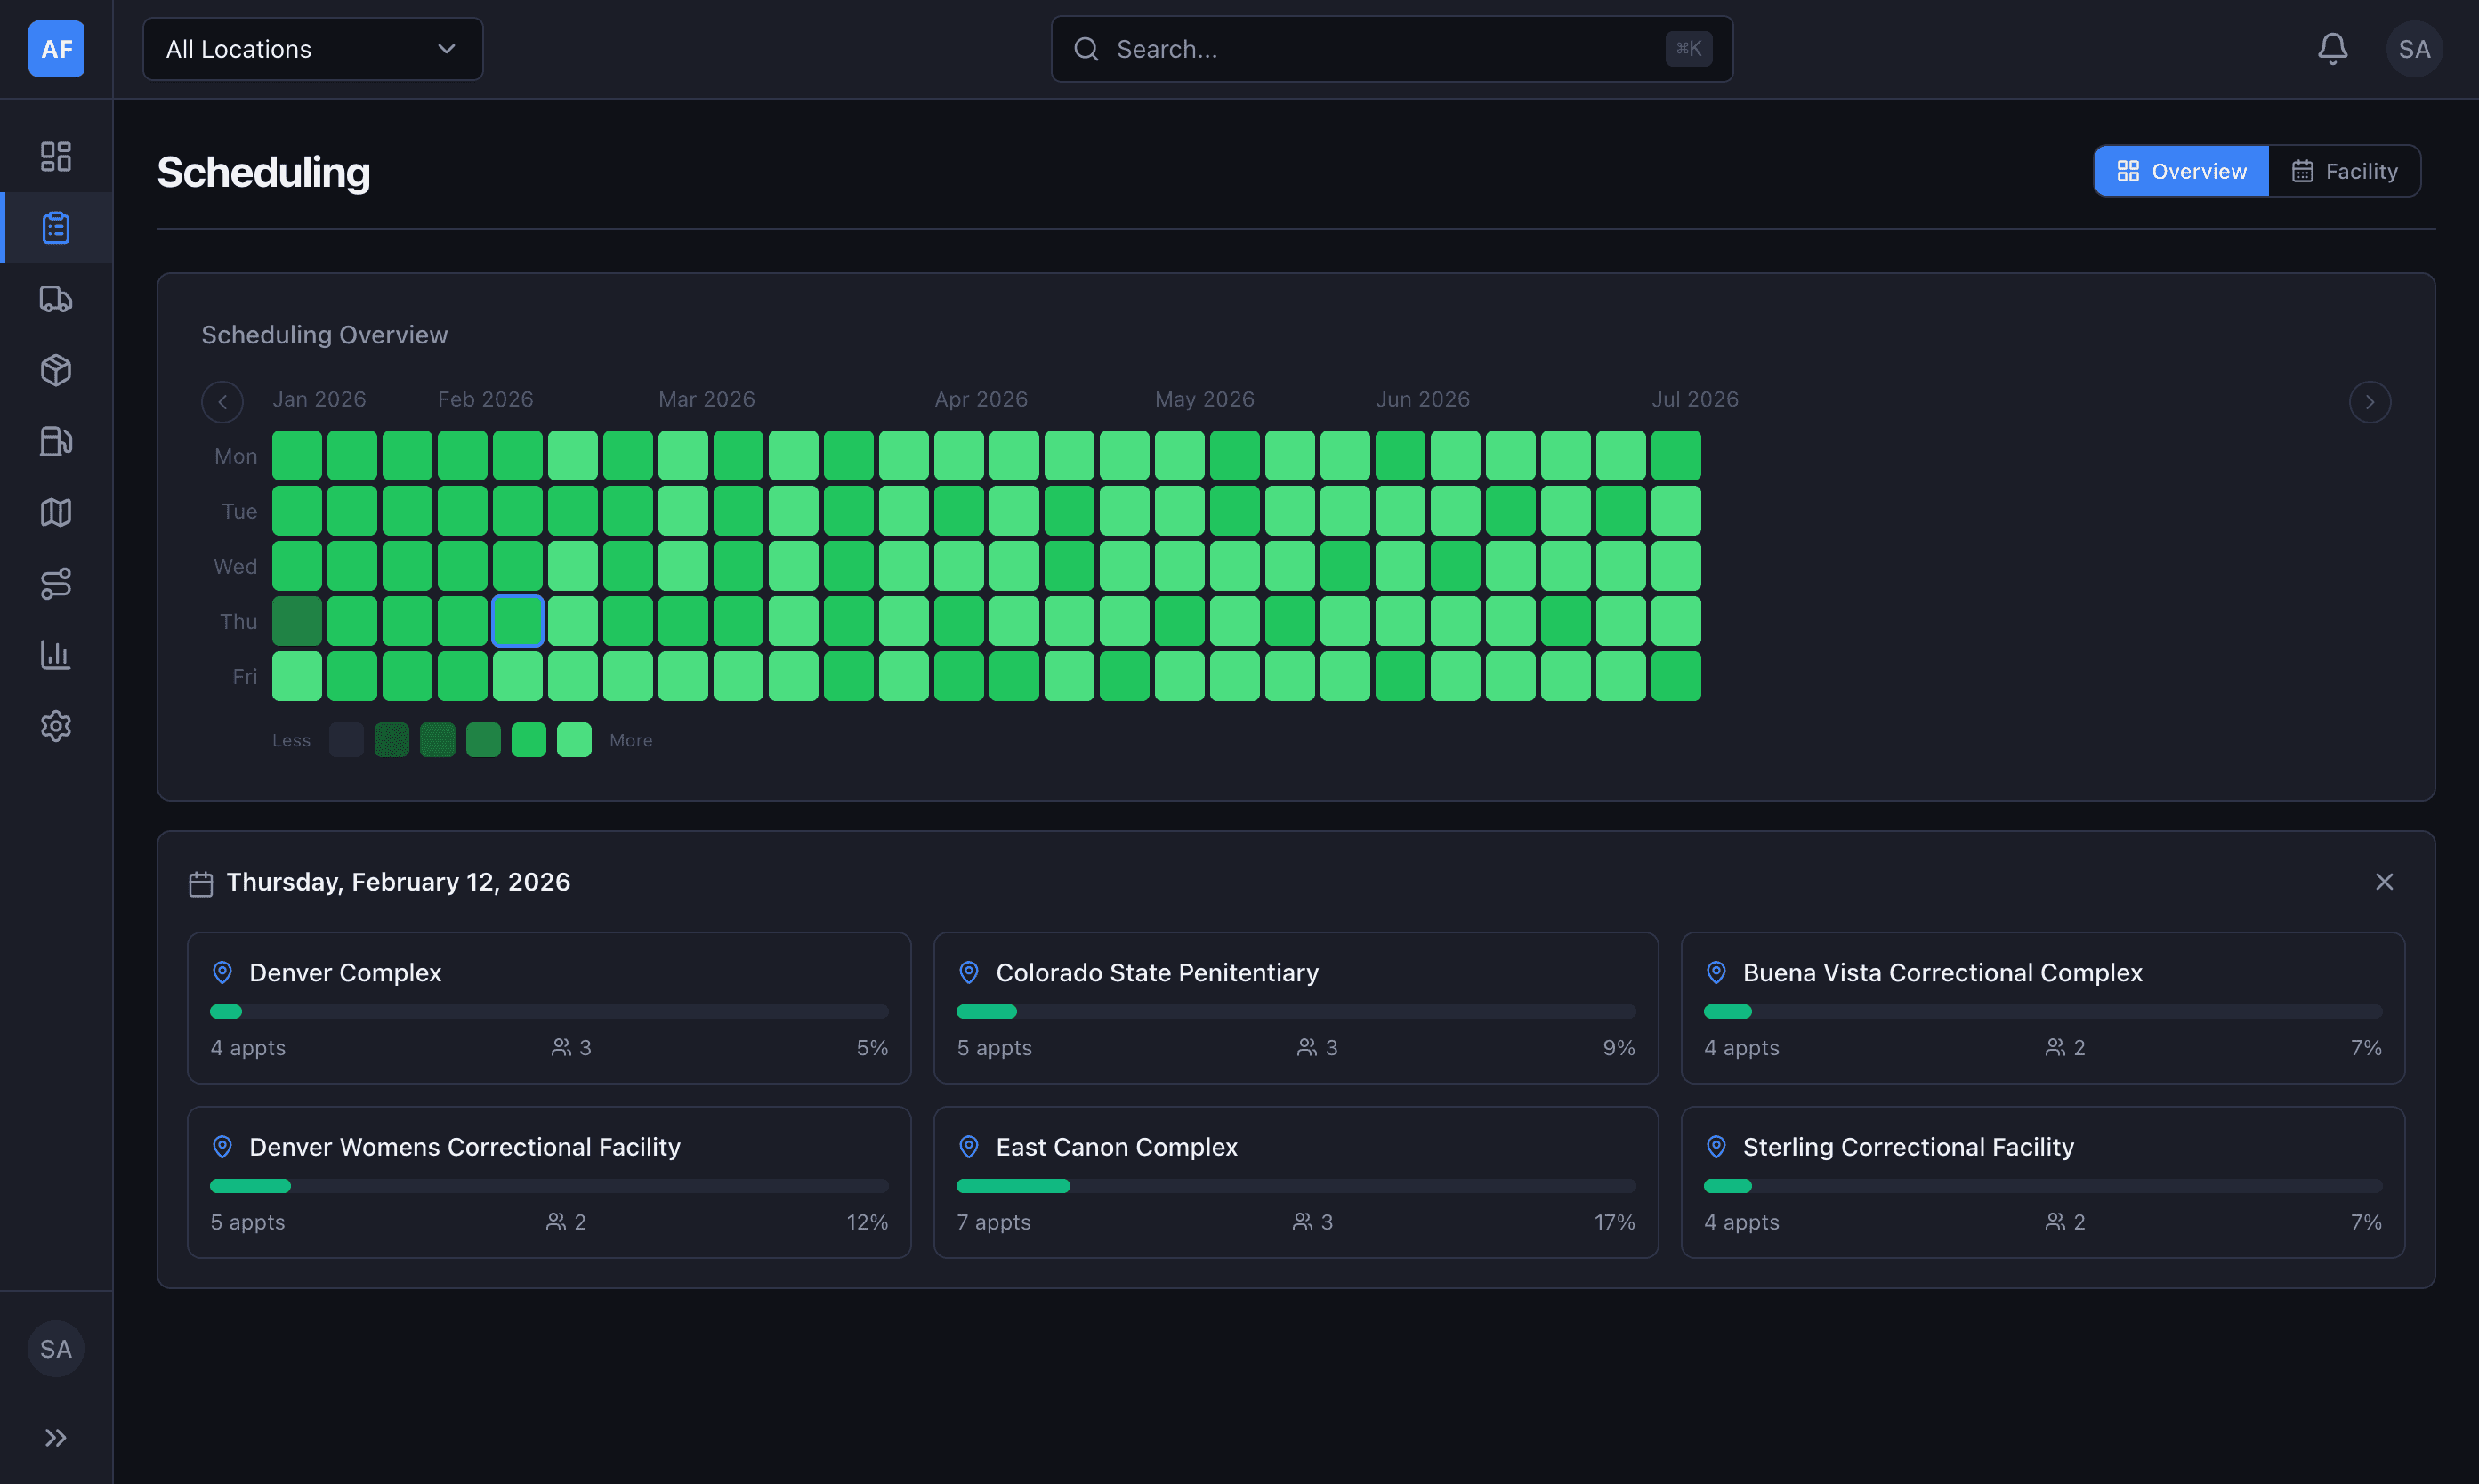Screen dimensions: 2479x1484
Task: Open the routes icon in sidebar
Action: pyautogui.click(x=56, y=584)
